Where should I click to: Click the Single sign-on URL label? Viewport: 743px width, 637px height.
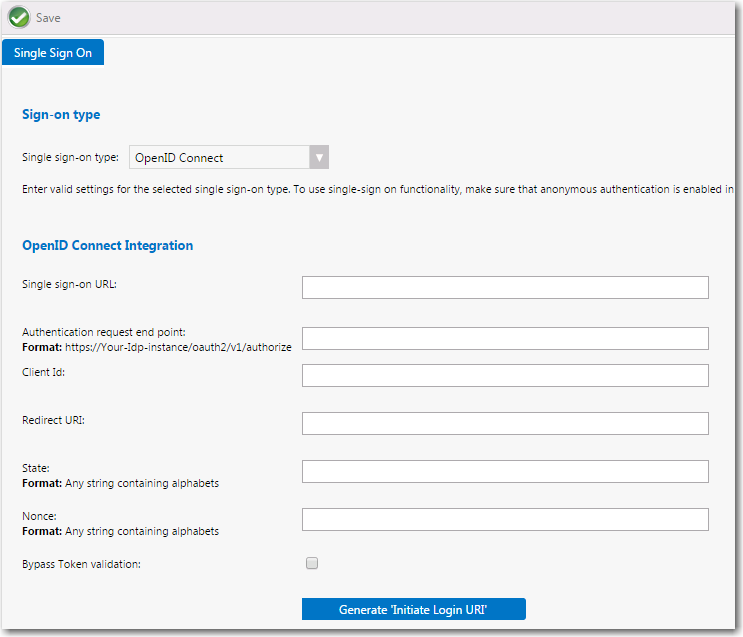(x=69, y=284)
